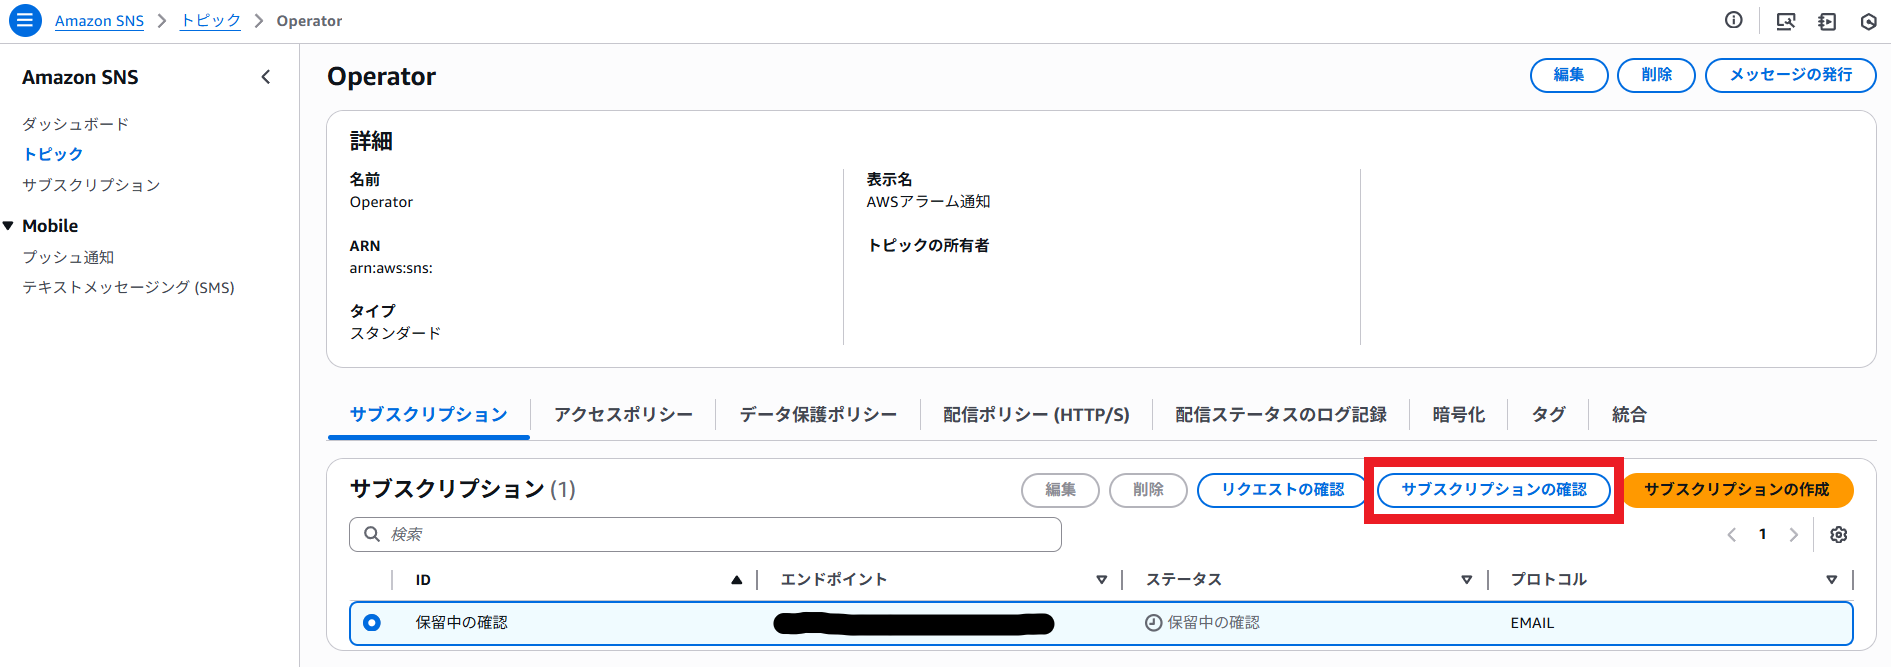Click the notebook play panel icon

(x=1827, y=21)
